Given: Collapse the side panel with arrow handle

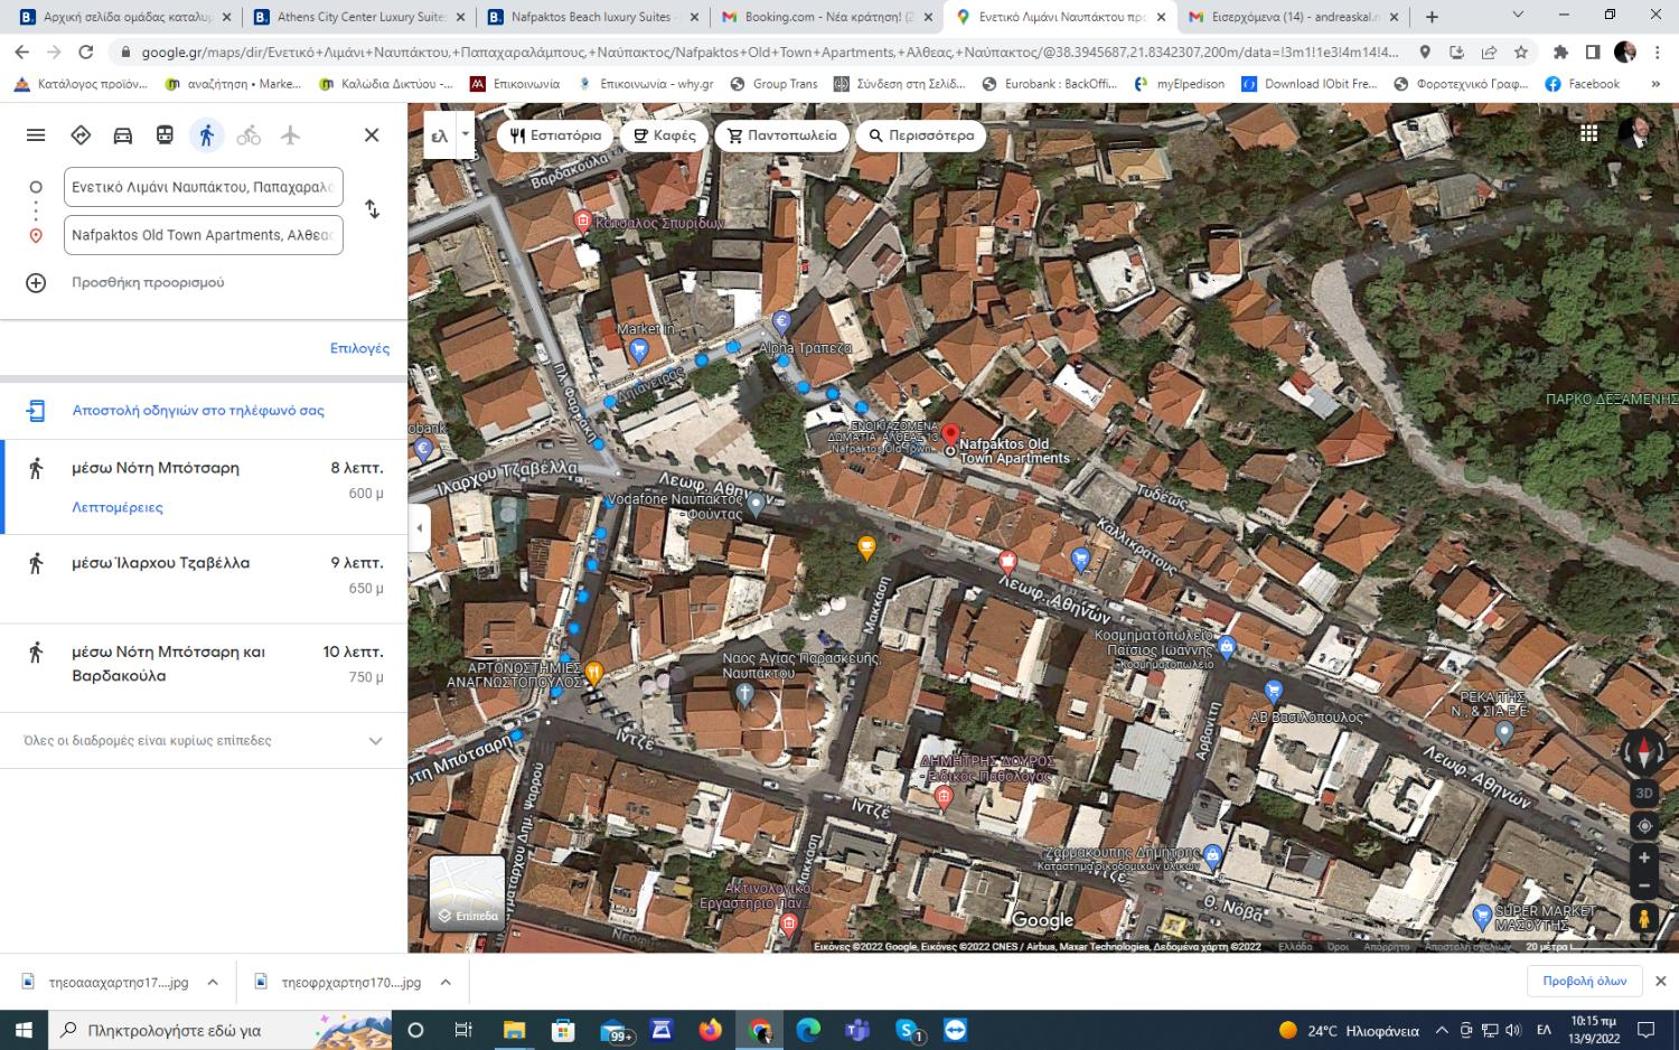Looking at the screenshot, I should (419, 528).
